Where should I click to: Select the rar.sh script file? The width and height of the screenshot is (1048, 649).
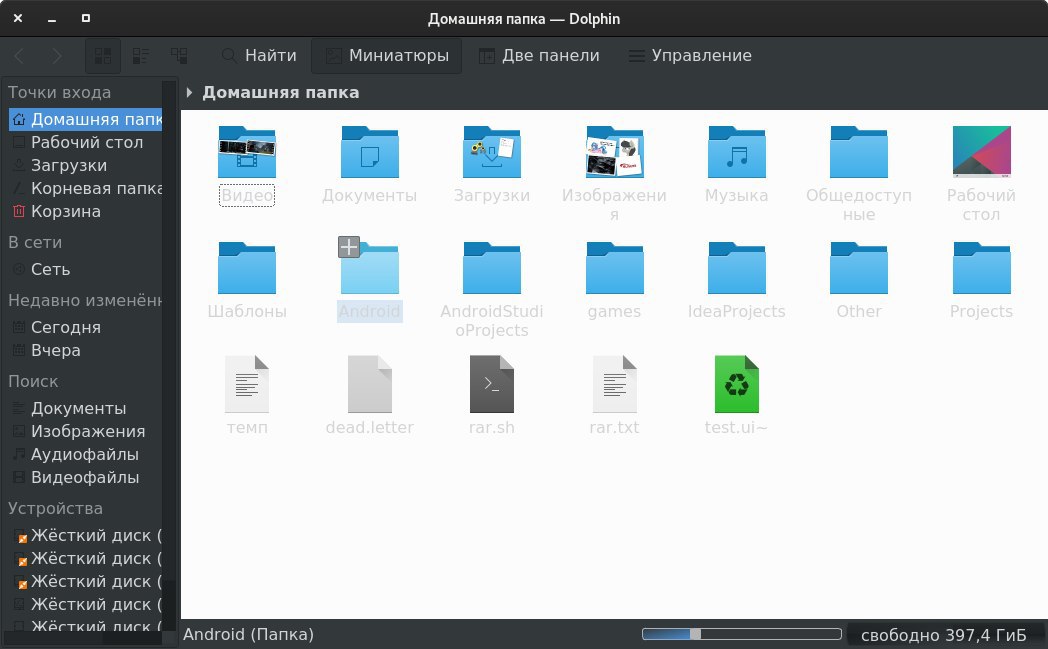pyautogui.click(x=492, y=384)
